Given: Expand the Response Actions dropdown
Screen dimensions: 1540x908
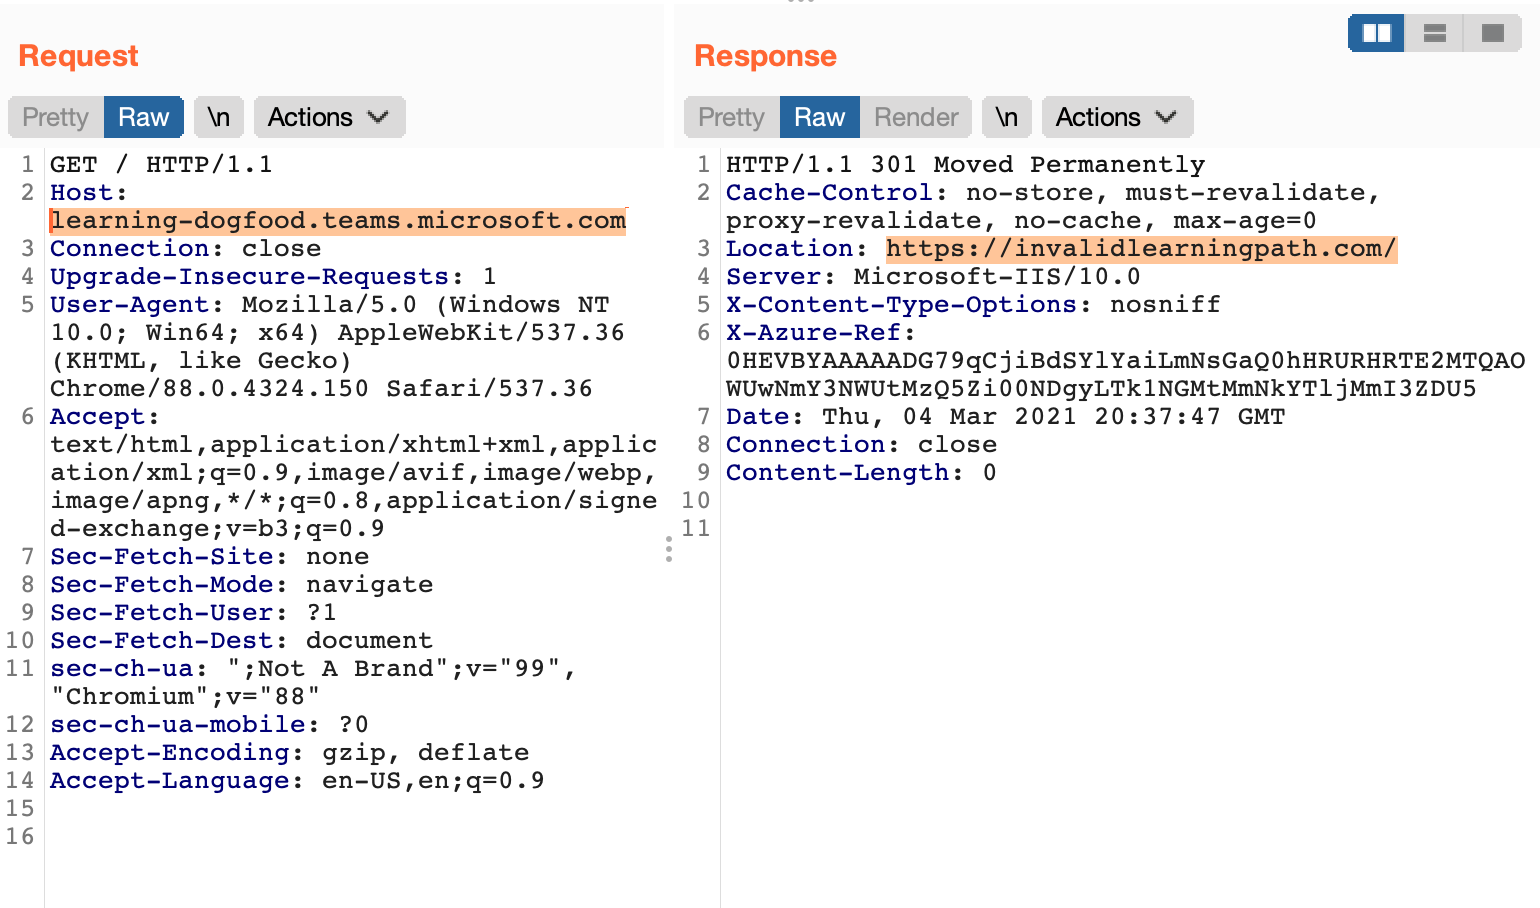Looking at the screenshot, I should point(1117,117).
